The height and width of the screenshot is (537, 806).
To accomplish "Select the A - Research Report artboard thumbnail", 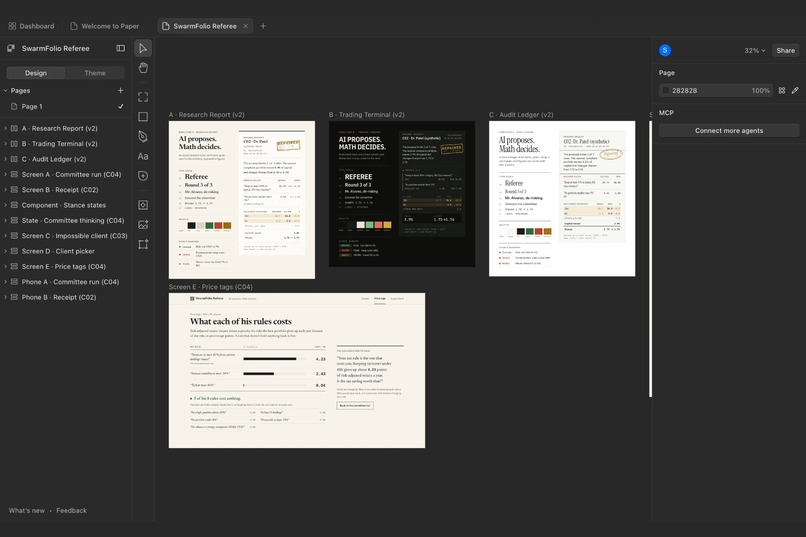I will pos(242,200).
